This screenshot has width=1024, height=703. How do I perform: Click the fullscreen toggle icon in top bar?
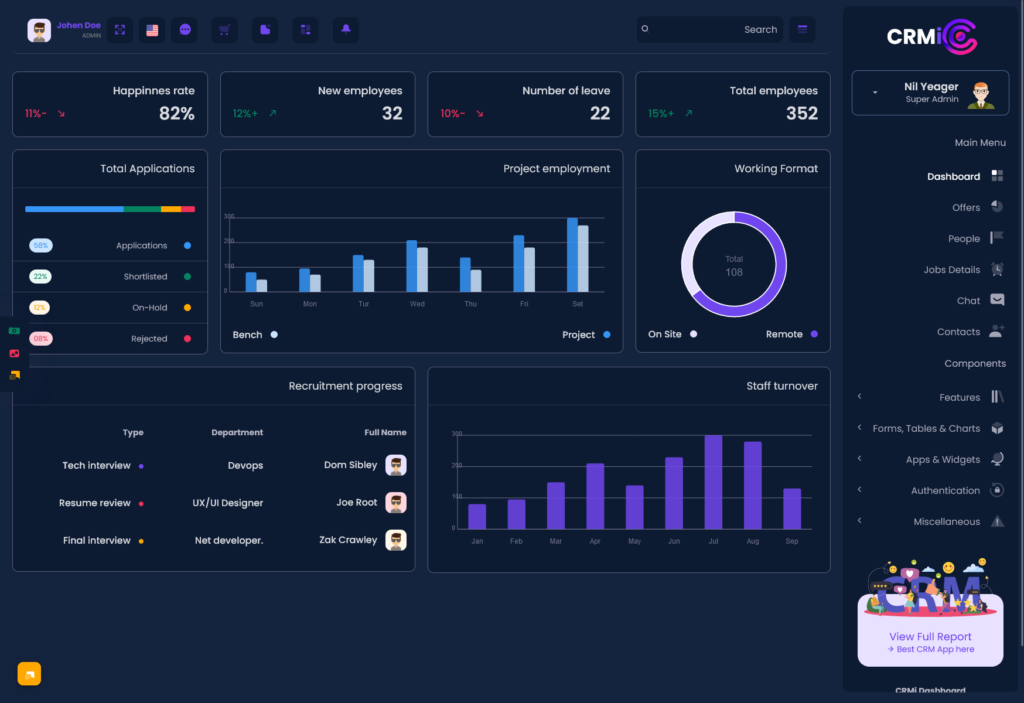(x=120, y=29)
